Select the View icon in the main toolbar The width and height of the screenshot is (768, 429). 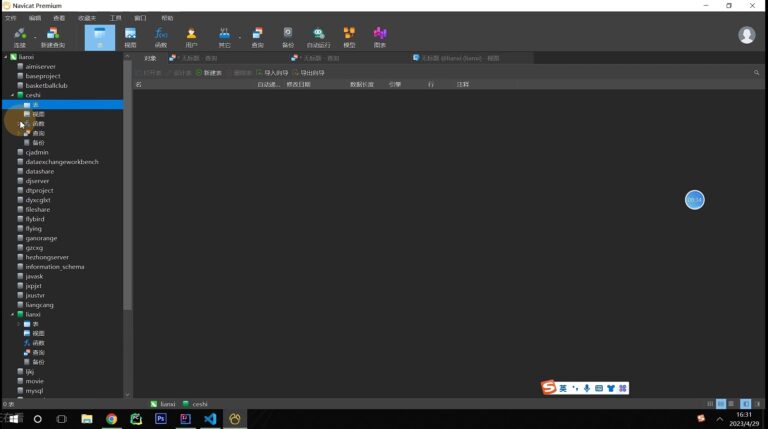click(x=130, y=38)
